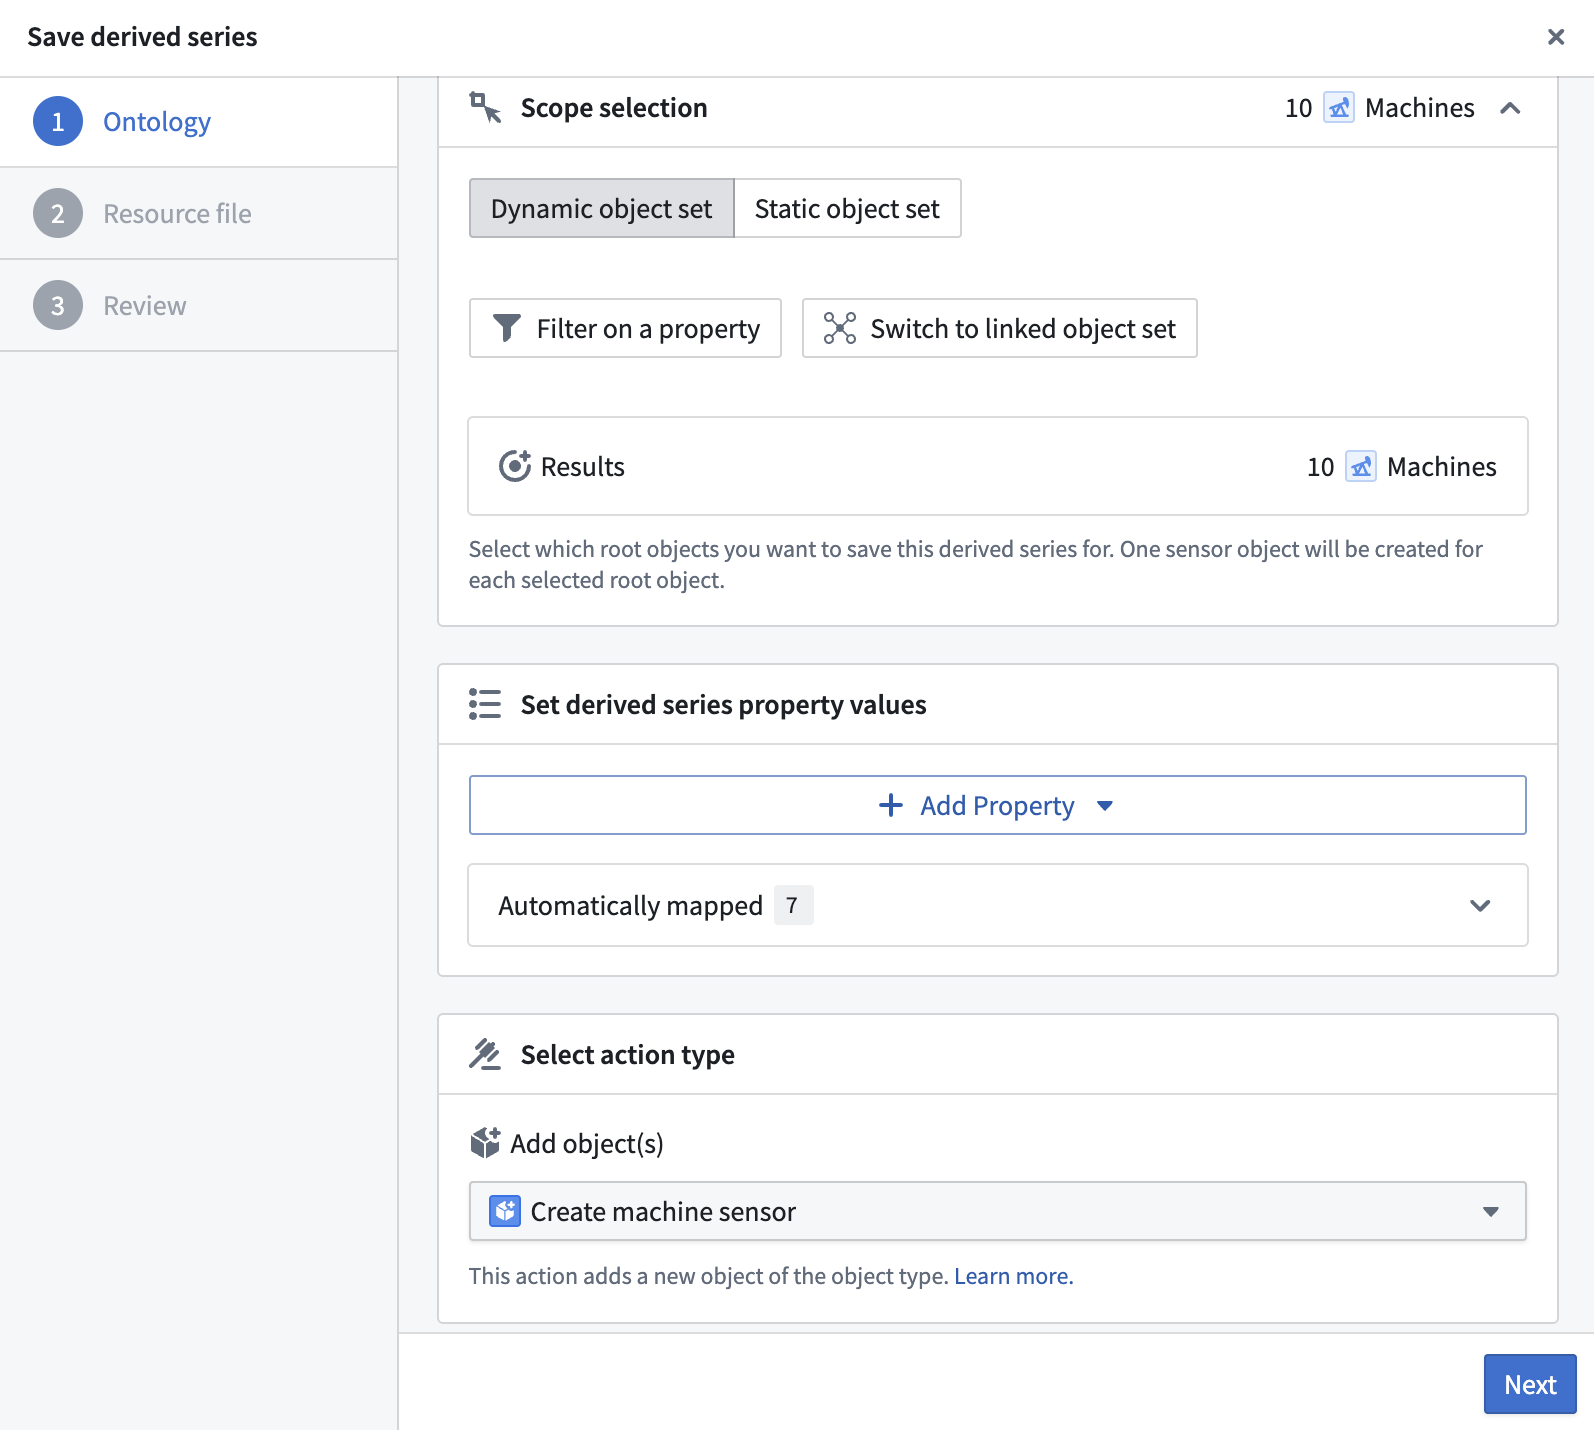Screen dimensions: 1594x1430
Task: Click the Machines icon in Results row
Action: tap(1360, 466)
